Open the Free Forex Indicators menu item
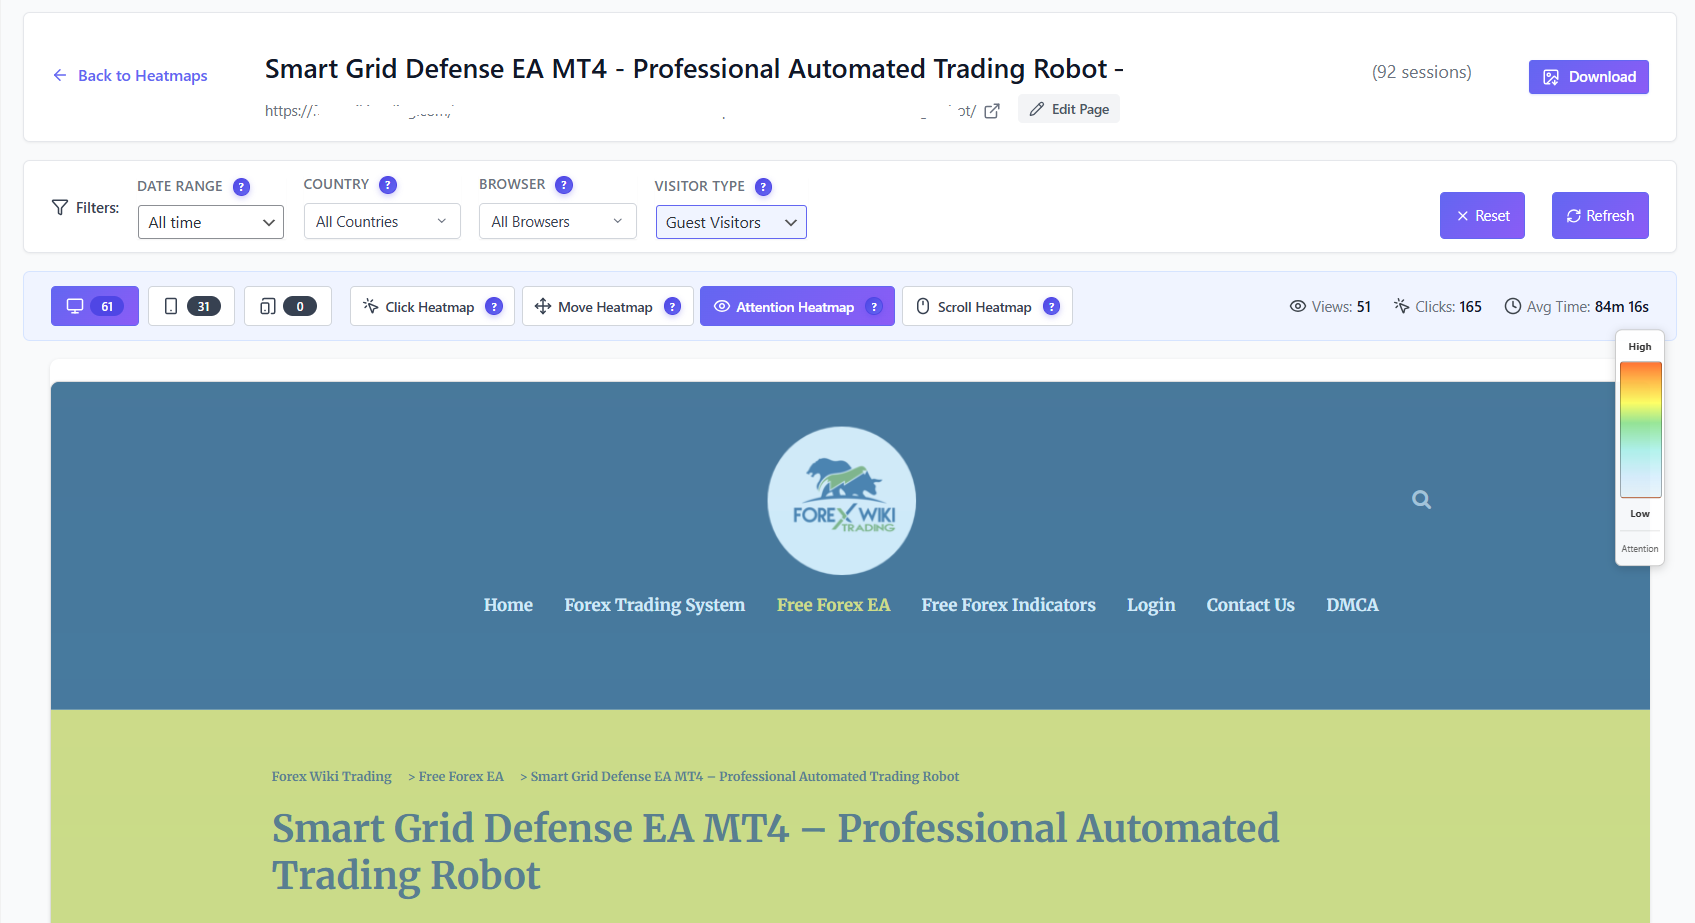 [x=1009, y=605]
